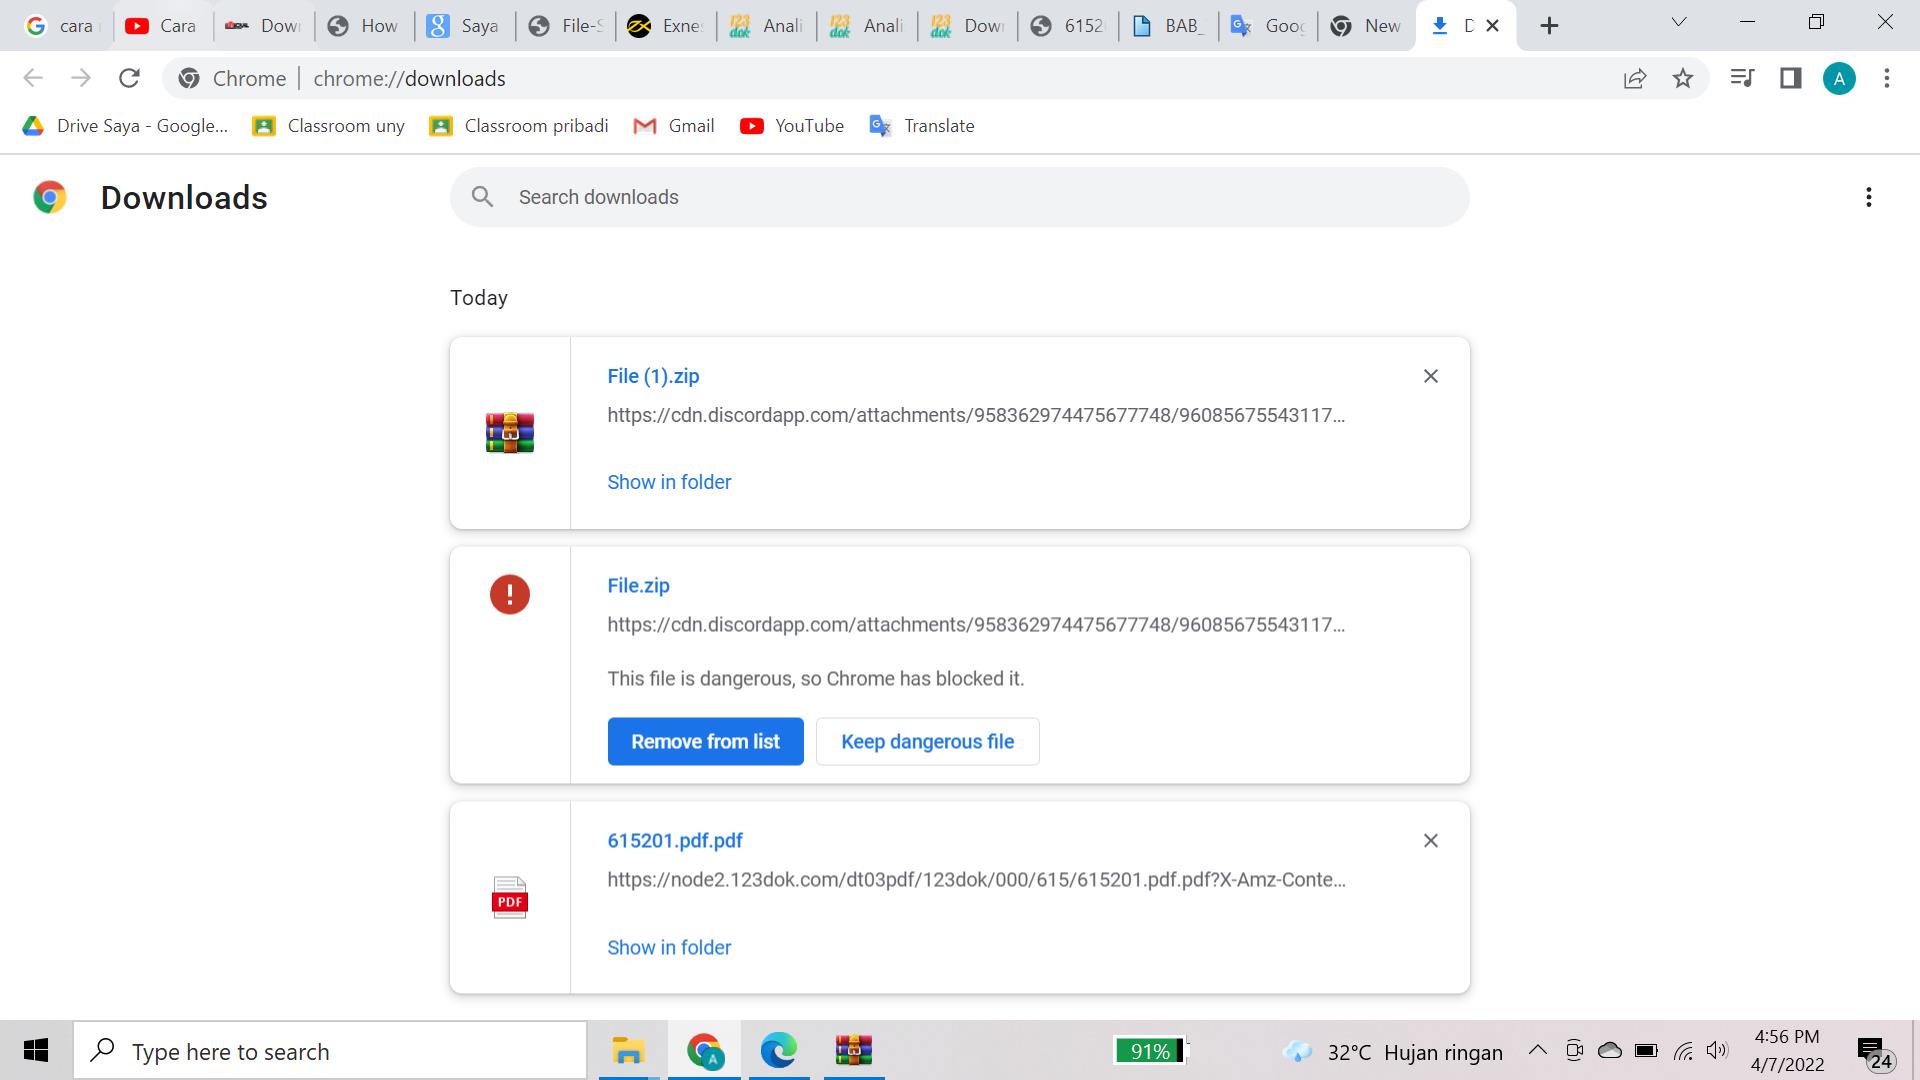Click the Remove from list button
The height and width of the screenshot is (1080, 1920).
point(705,741)
